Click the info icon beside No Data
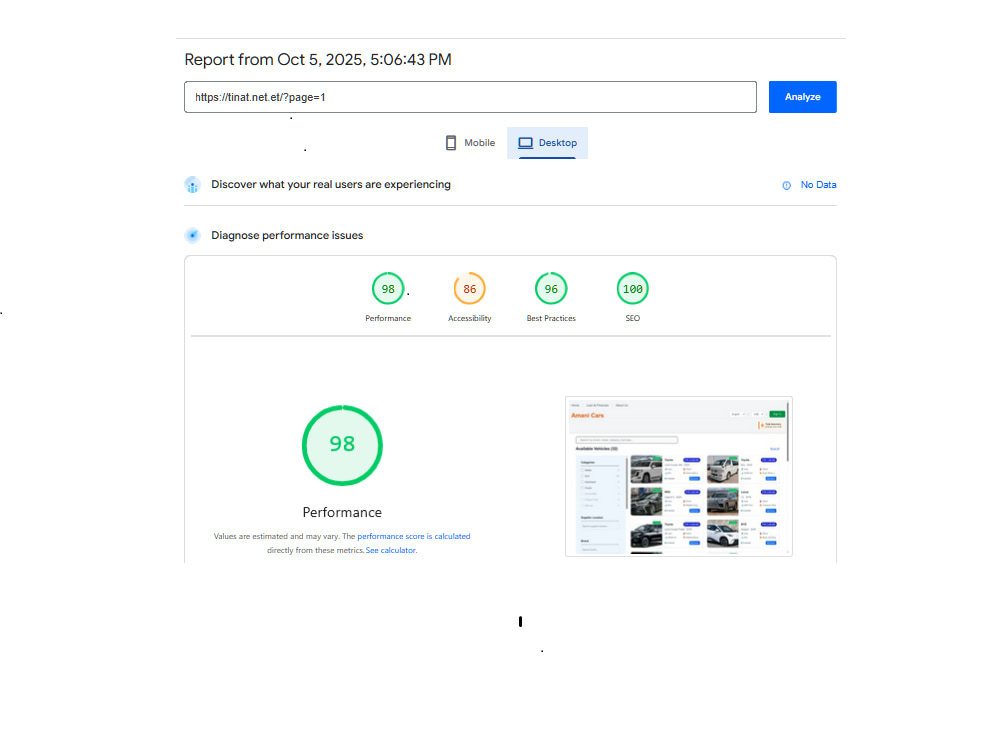The image size is (1000, 750). point(786,186)
